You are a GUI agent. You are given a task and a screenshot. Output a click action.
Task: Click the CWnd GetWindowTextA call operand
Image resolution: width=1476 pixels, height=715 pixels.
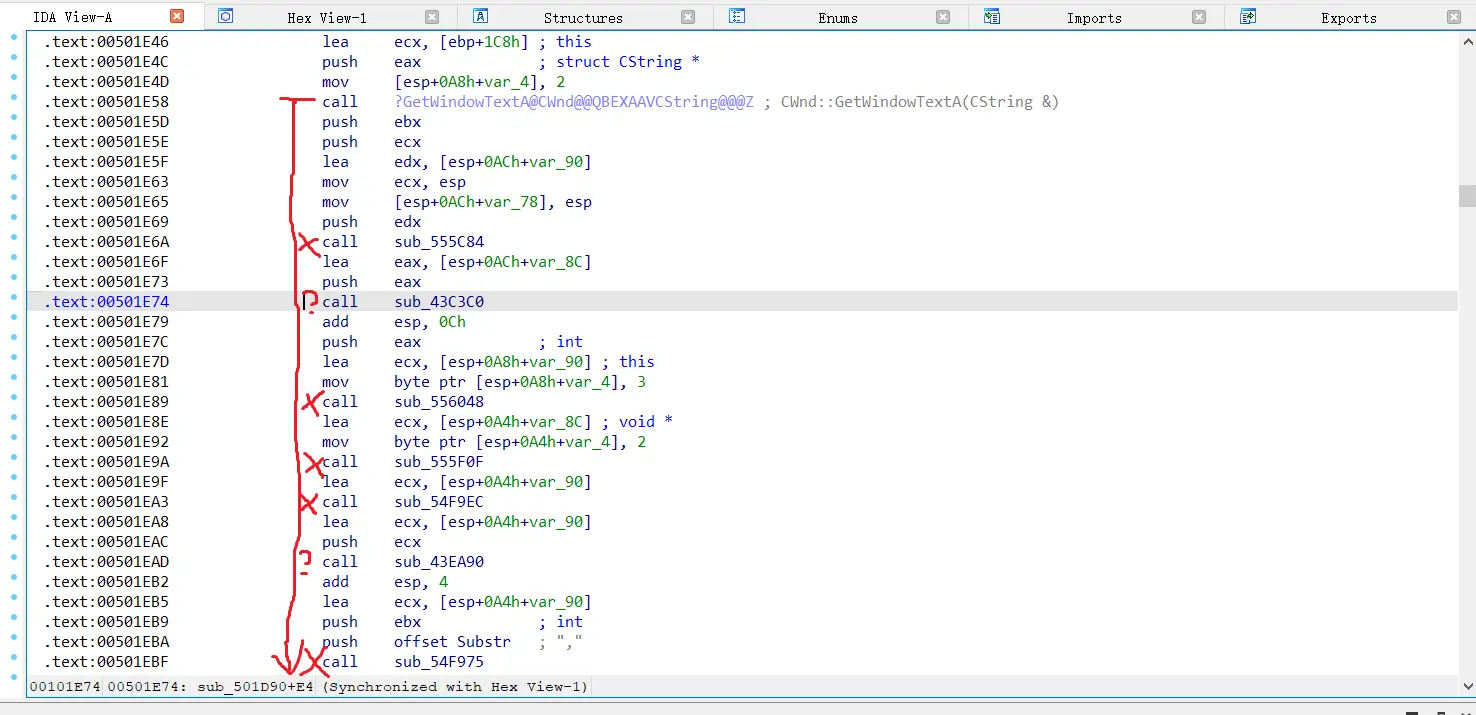click(574, 102)
